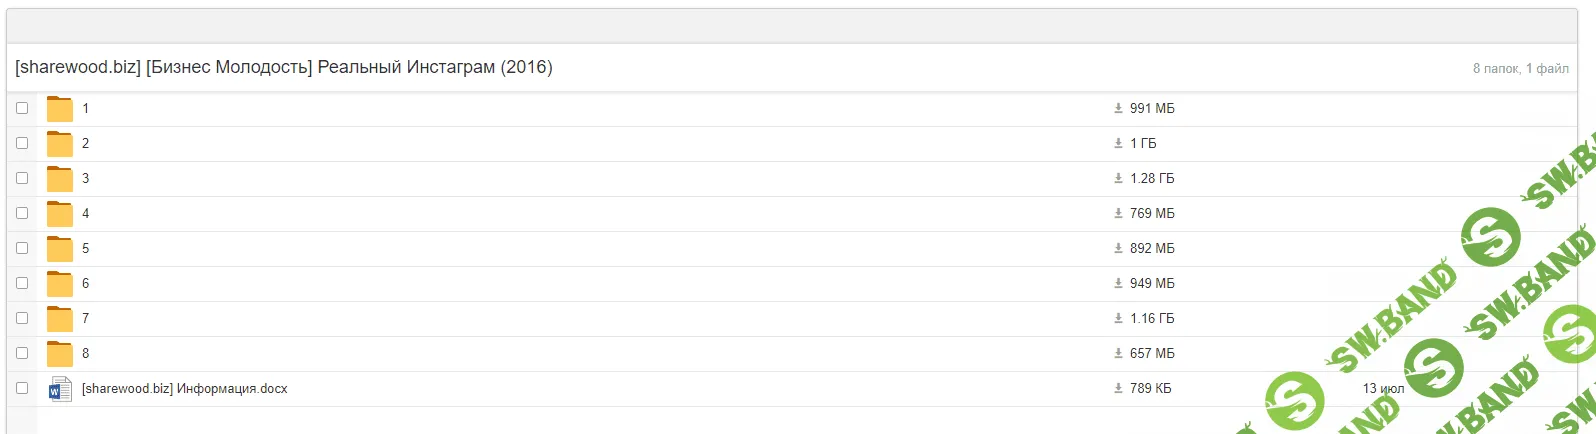Click download arrow next to 789 КБ
Viewport: 1596px width, 434px height.
(1118, 388)
